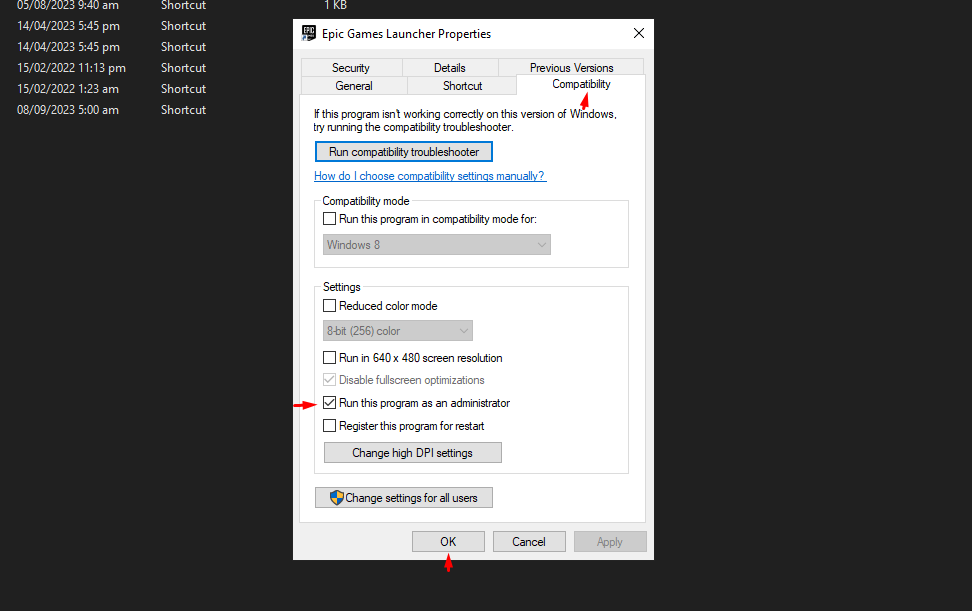This screenshot has height=611, width=972.
Task: Toggle the Reduced color mode checkbox
Action: tap(330, 306)
